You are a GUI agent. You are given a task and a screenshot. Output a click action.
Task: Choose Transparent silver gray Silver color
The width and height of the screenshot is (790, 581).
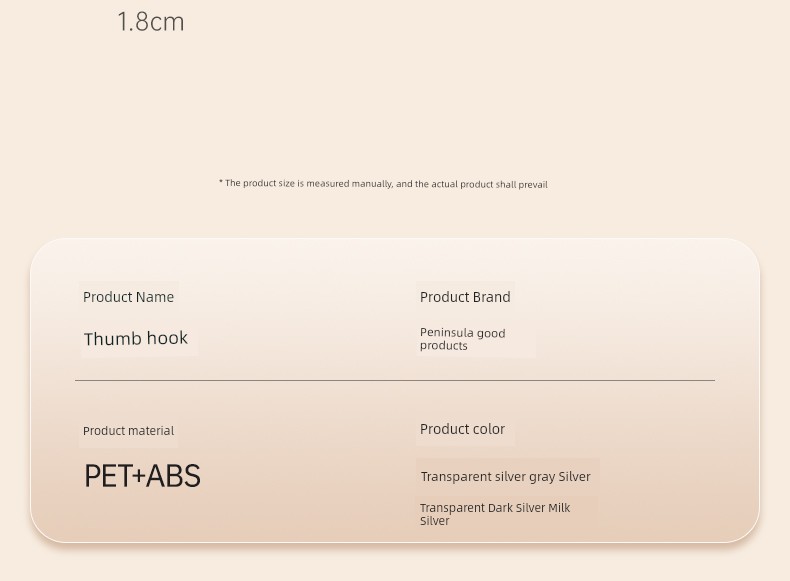[x=505, y=477]
